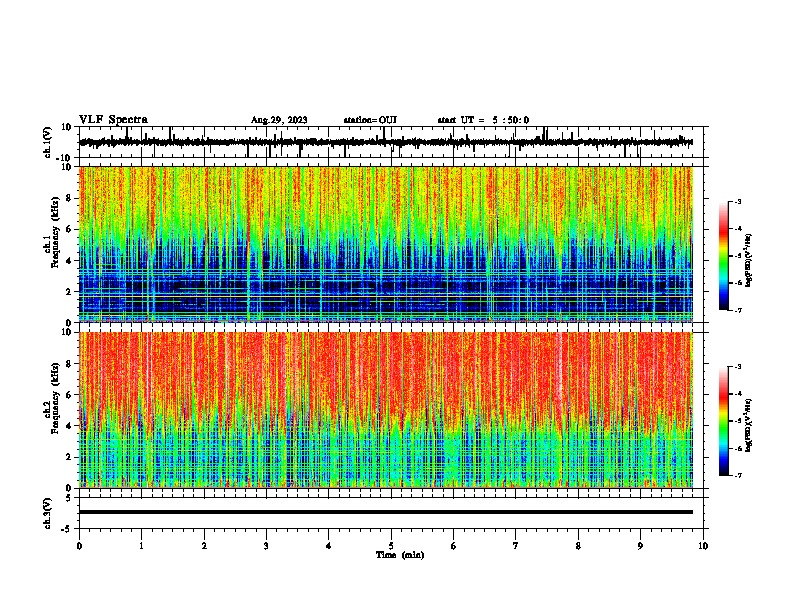This screenshot has width=792, height=612.
Task: Click the time axis tick label "2"
Action: [204, 546]
